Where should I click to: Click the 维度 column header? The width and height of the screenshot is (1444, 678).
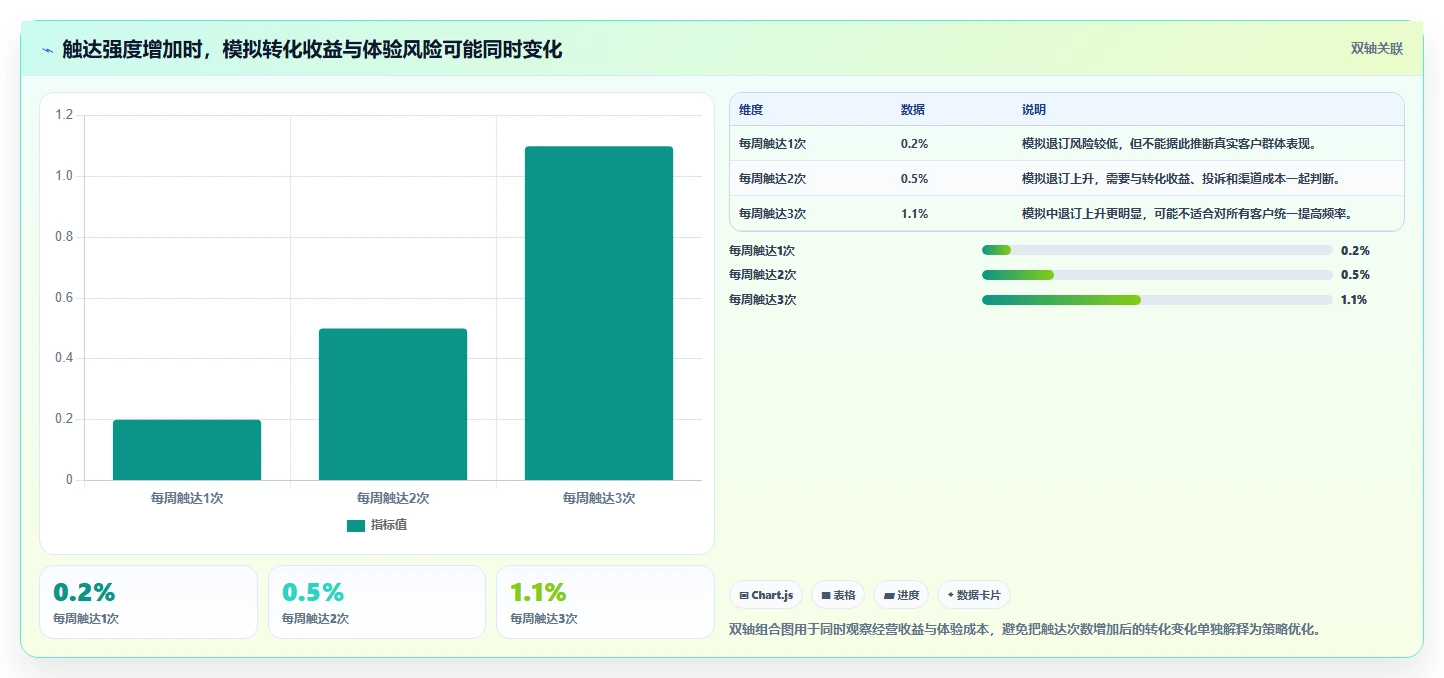[x=751, y=110]
